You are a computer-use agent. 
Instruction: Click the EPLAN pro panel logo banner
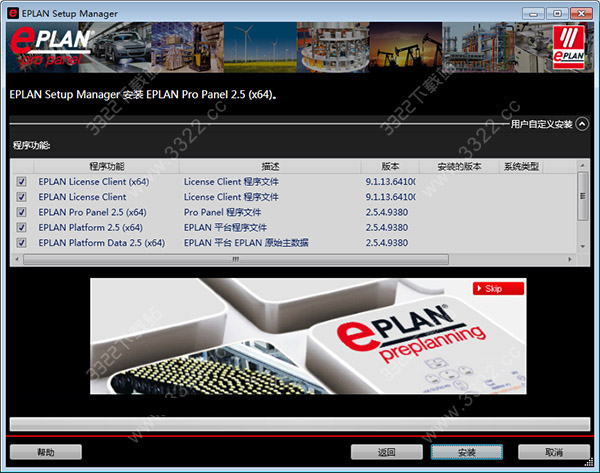(x=50, y=47)
